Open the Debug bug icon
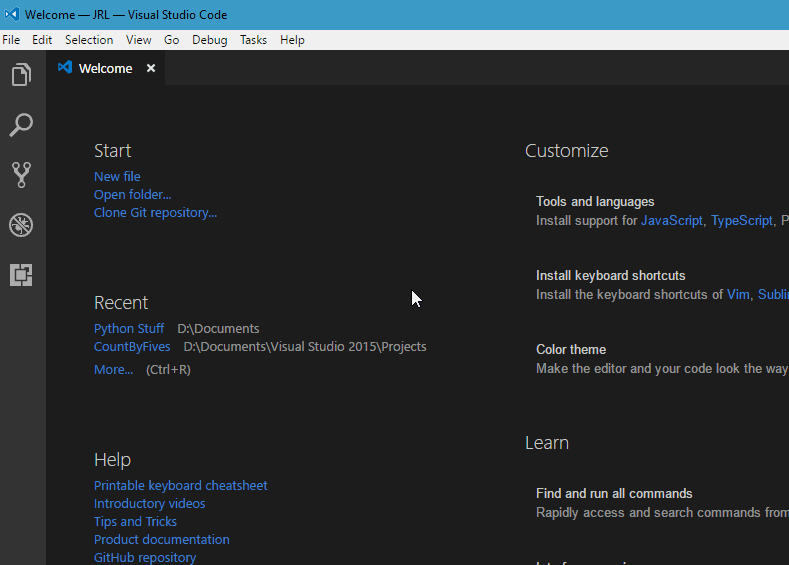 [21, 225]
